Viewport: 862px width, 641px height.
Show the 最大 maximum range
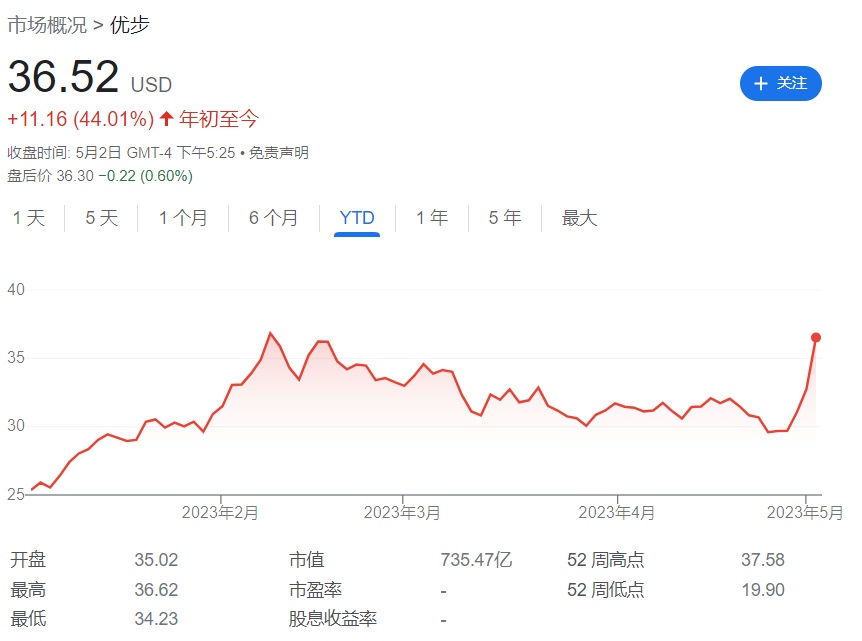tap(579, 218)
